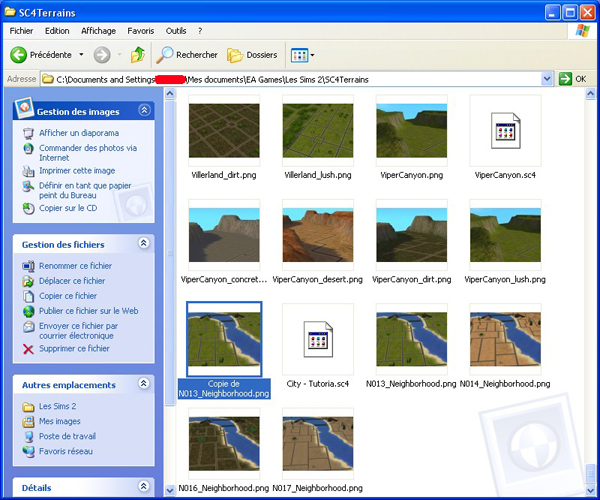The image size is (600, 500).
Task: Click the file list scroll down arrow
Action: (590, 490)
